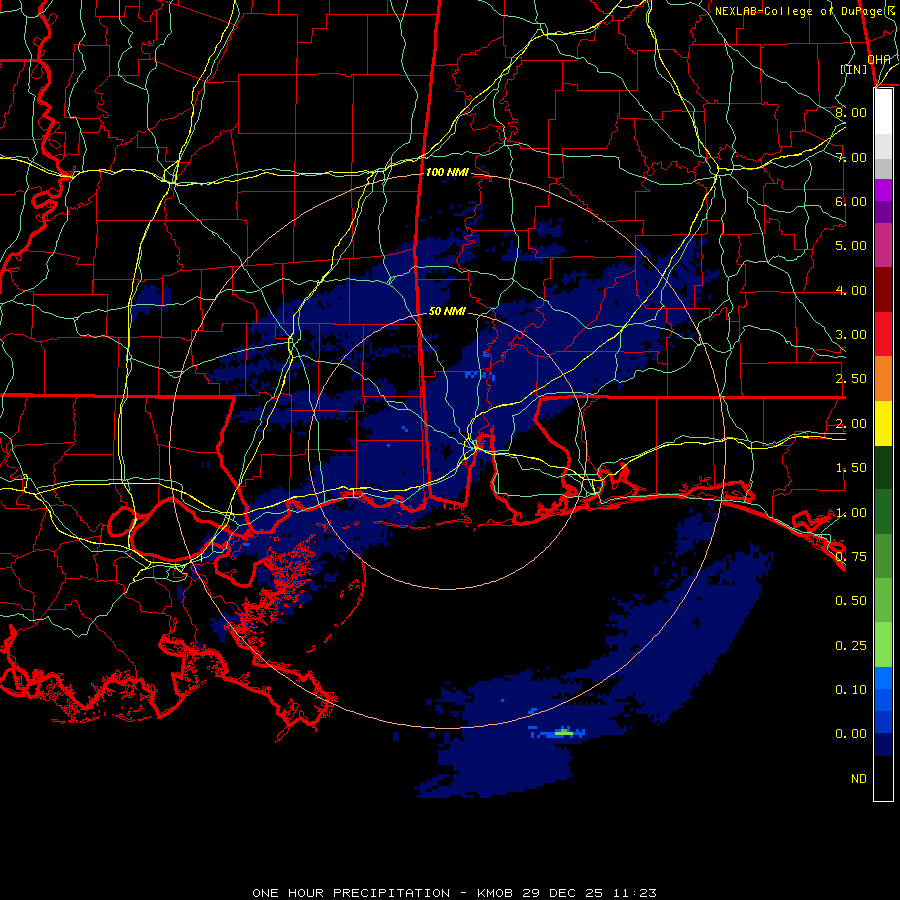This screenshot has width=900, height=900.
Task: Click the 50 NMI range ring label
Action: click(447, 311)
